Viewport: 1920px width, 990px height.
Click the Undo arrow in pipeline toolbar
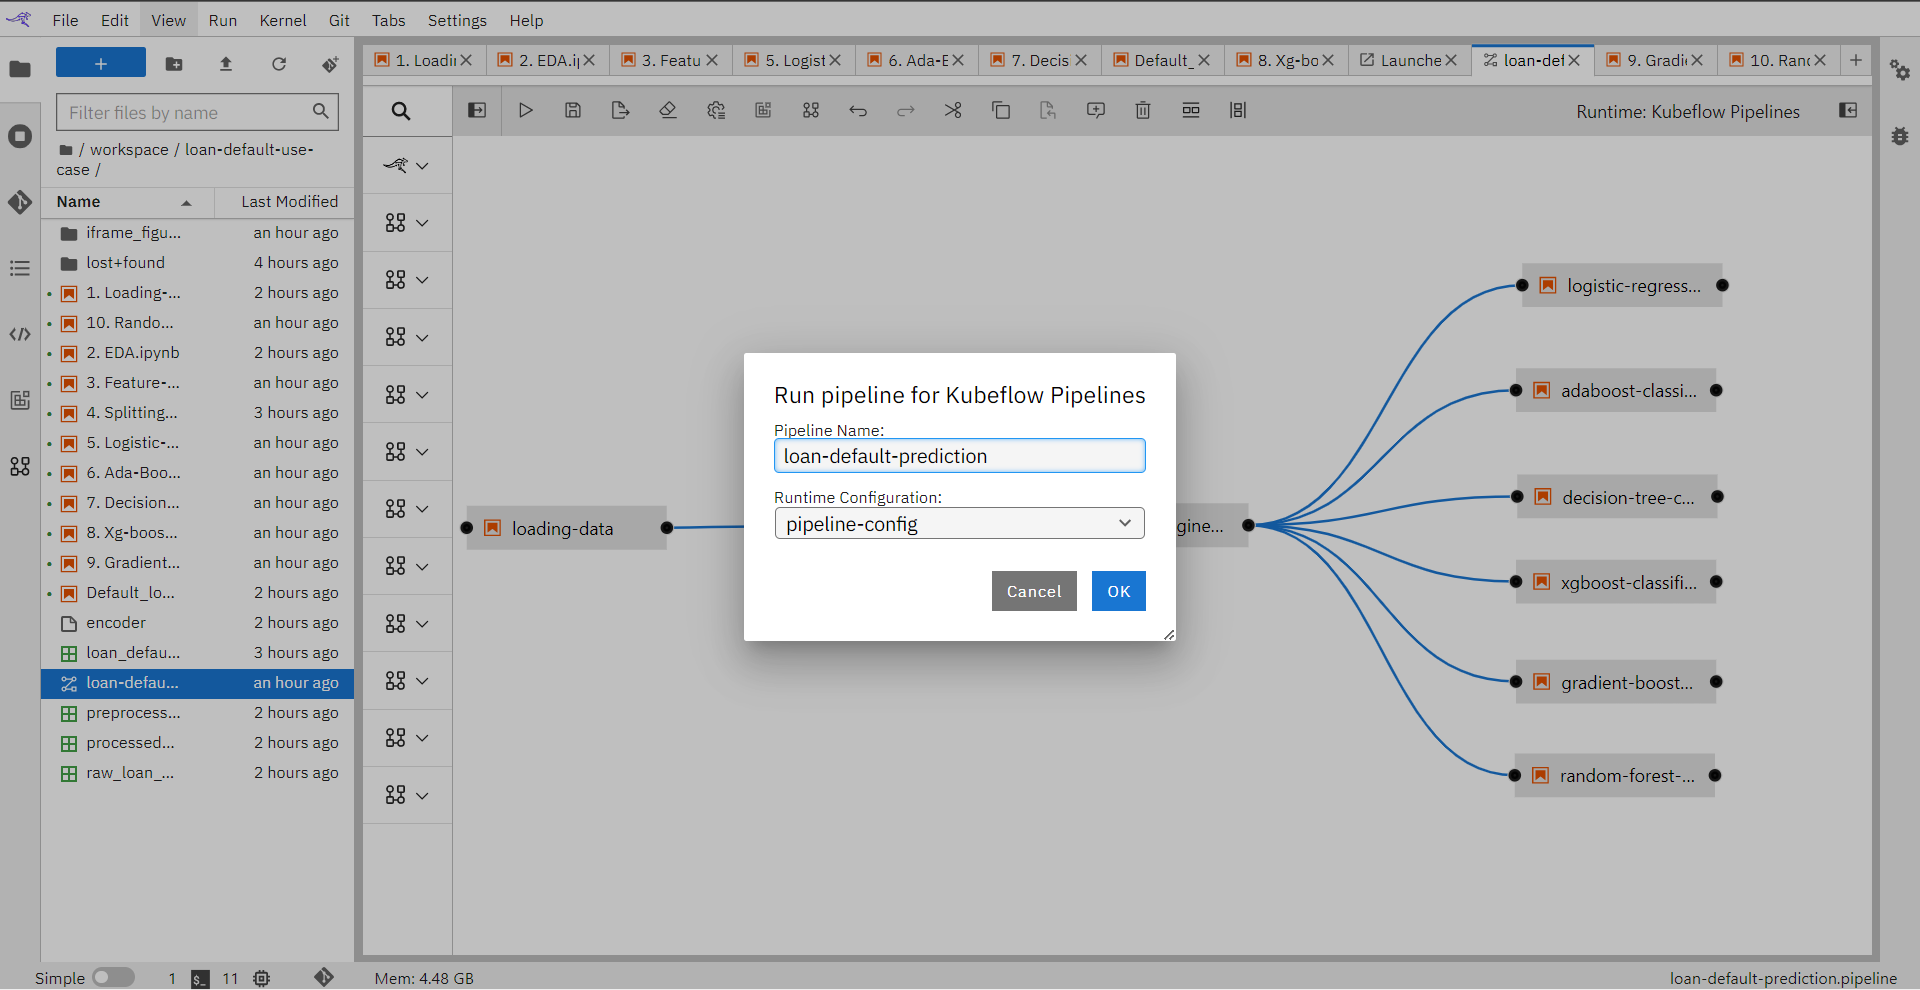coord(858,111)
